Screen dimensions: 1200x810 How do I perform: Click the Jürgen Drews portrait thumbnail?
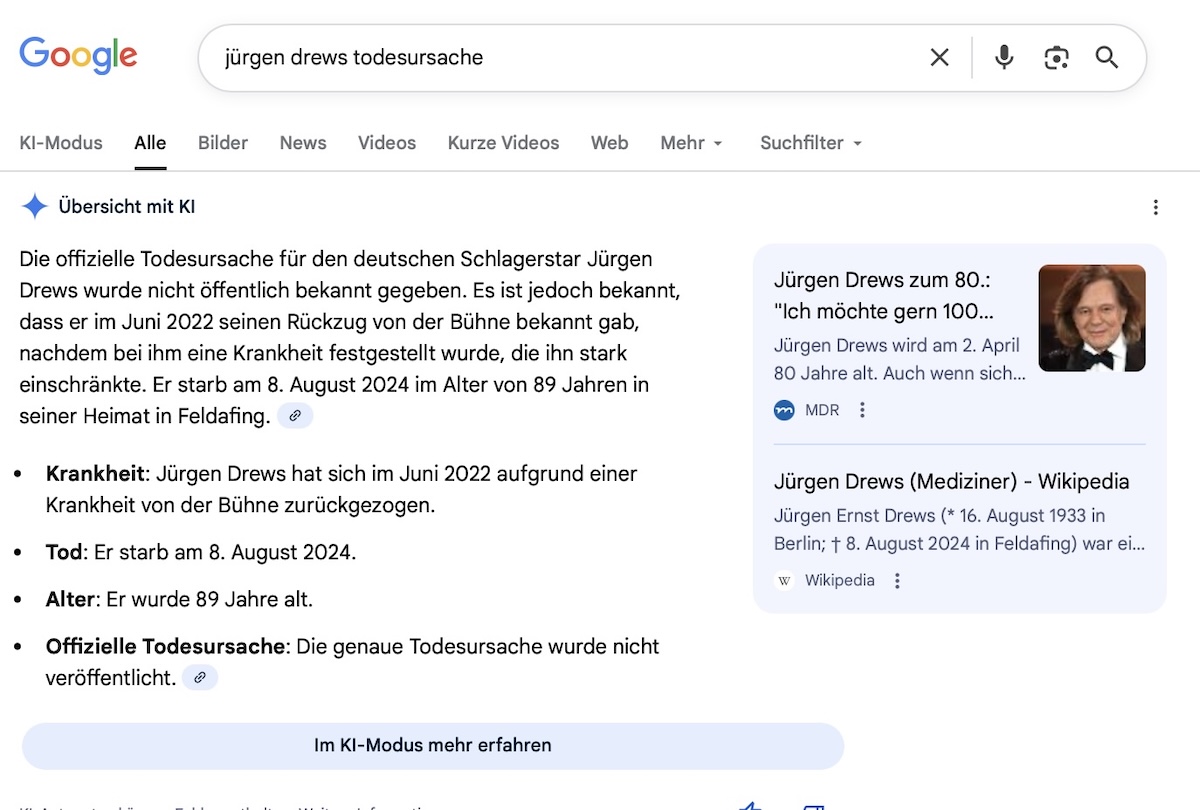1092,317
